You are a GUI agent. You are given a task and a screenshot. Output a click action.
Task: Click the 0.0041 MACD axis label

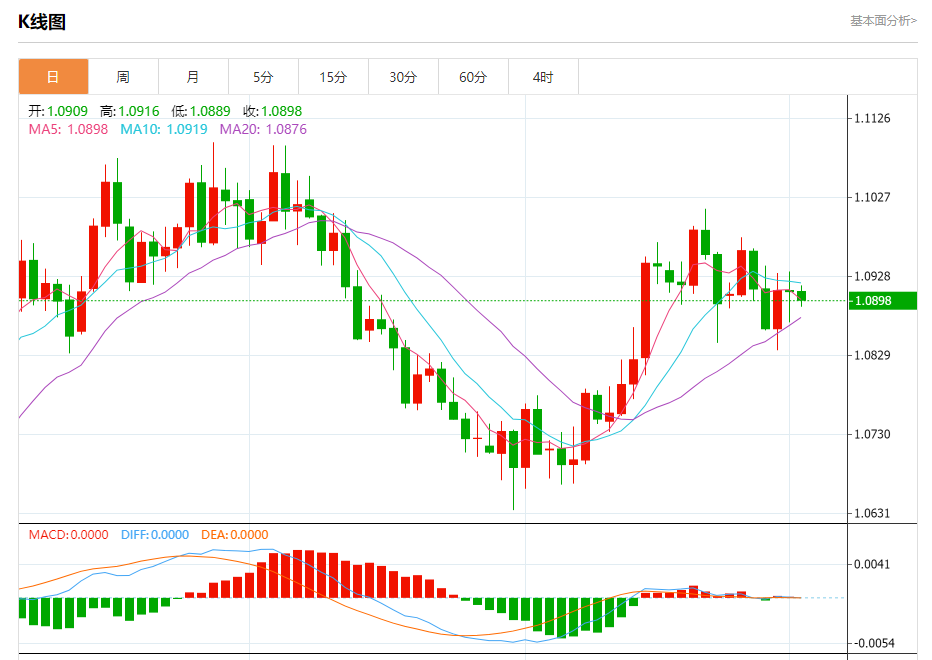(x=872, y=564)
